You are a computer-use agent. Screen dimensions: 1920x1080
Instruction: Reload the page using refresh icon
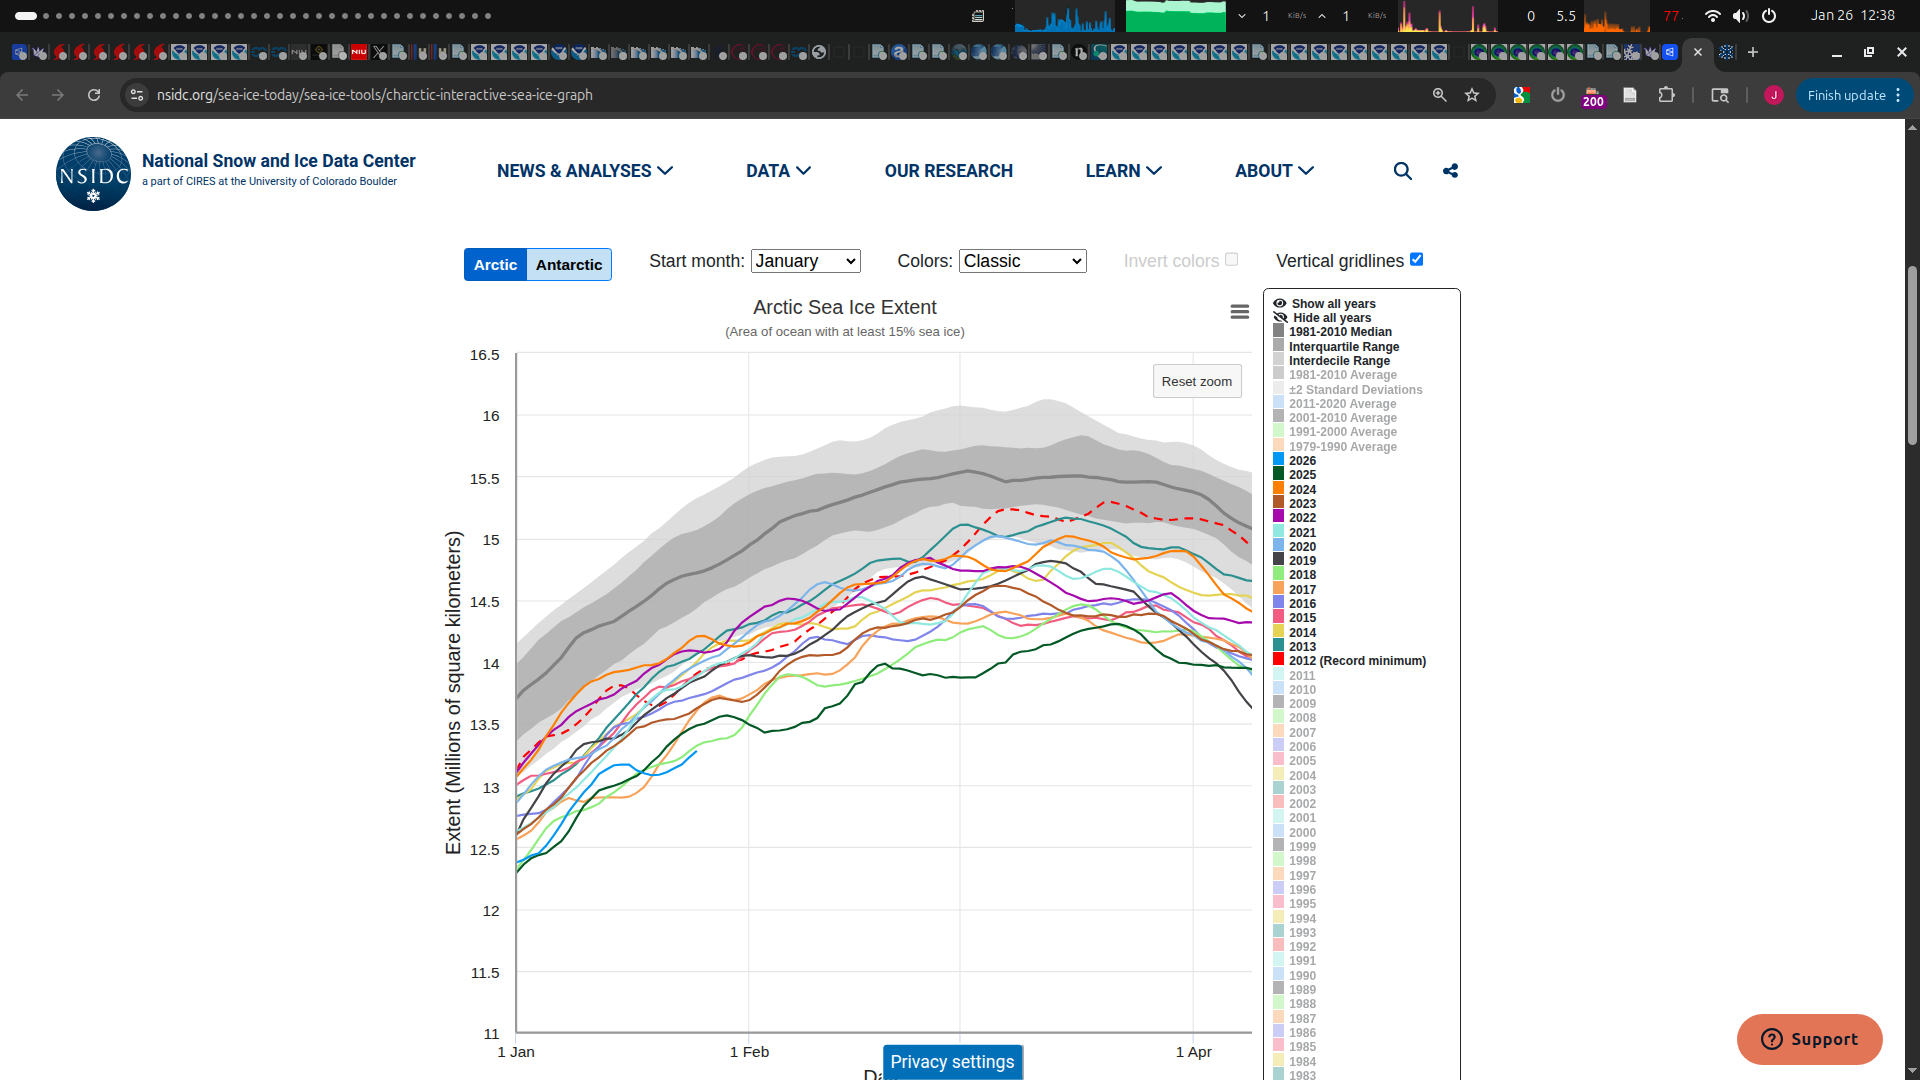click(94, 95)
